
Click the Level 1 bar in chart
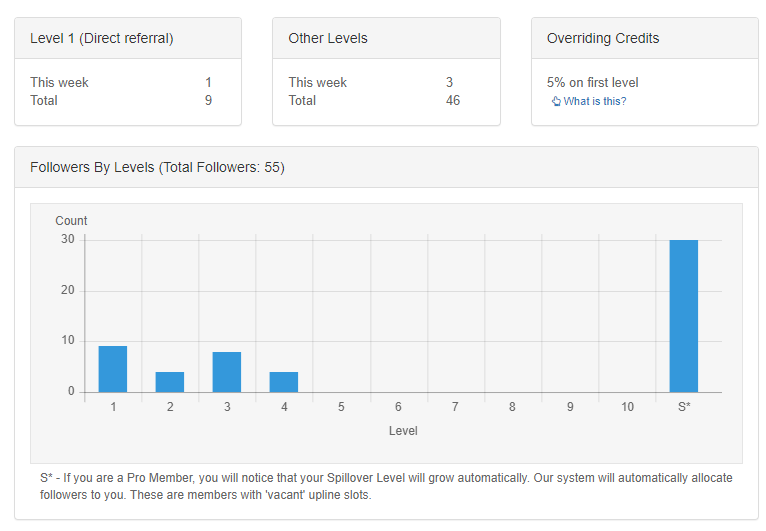[x=113, y=369]
